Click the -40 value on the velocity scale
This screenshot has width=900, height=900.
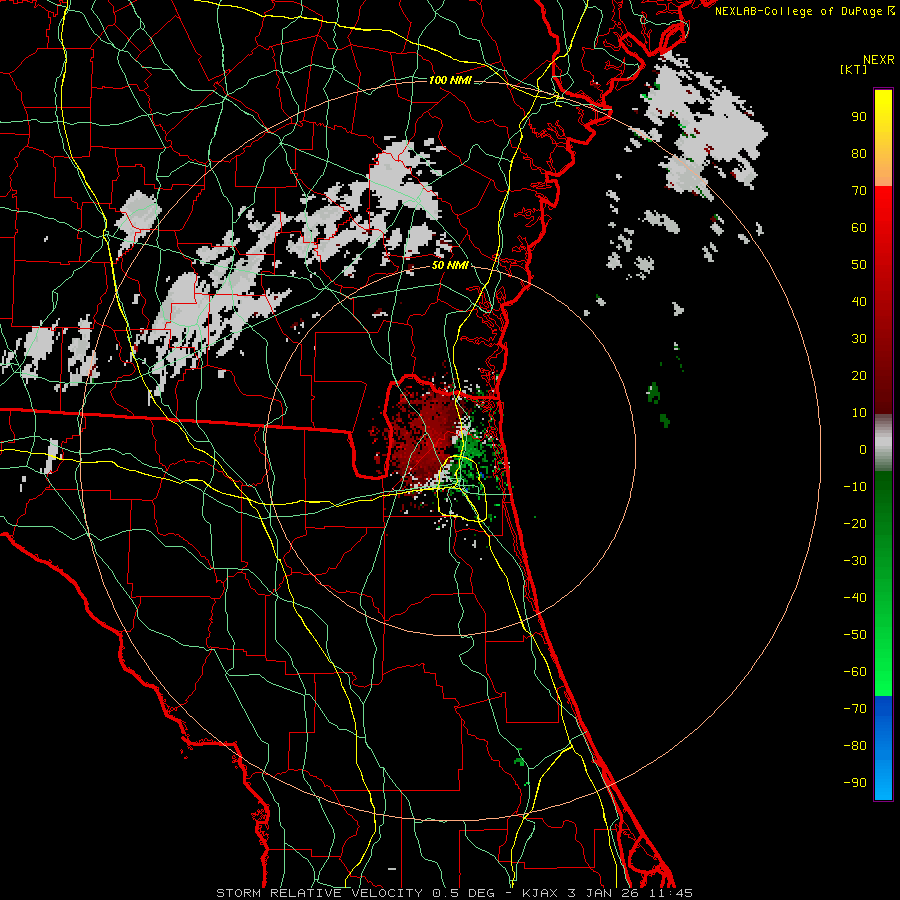(855, 598)
